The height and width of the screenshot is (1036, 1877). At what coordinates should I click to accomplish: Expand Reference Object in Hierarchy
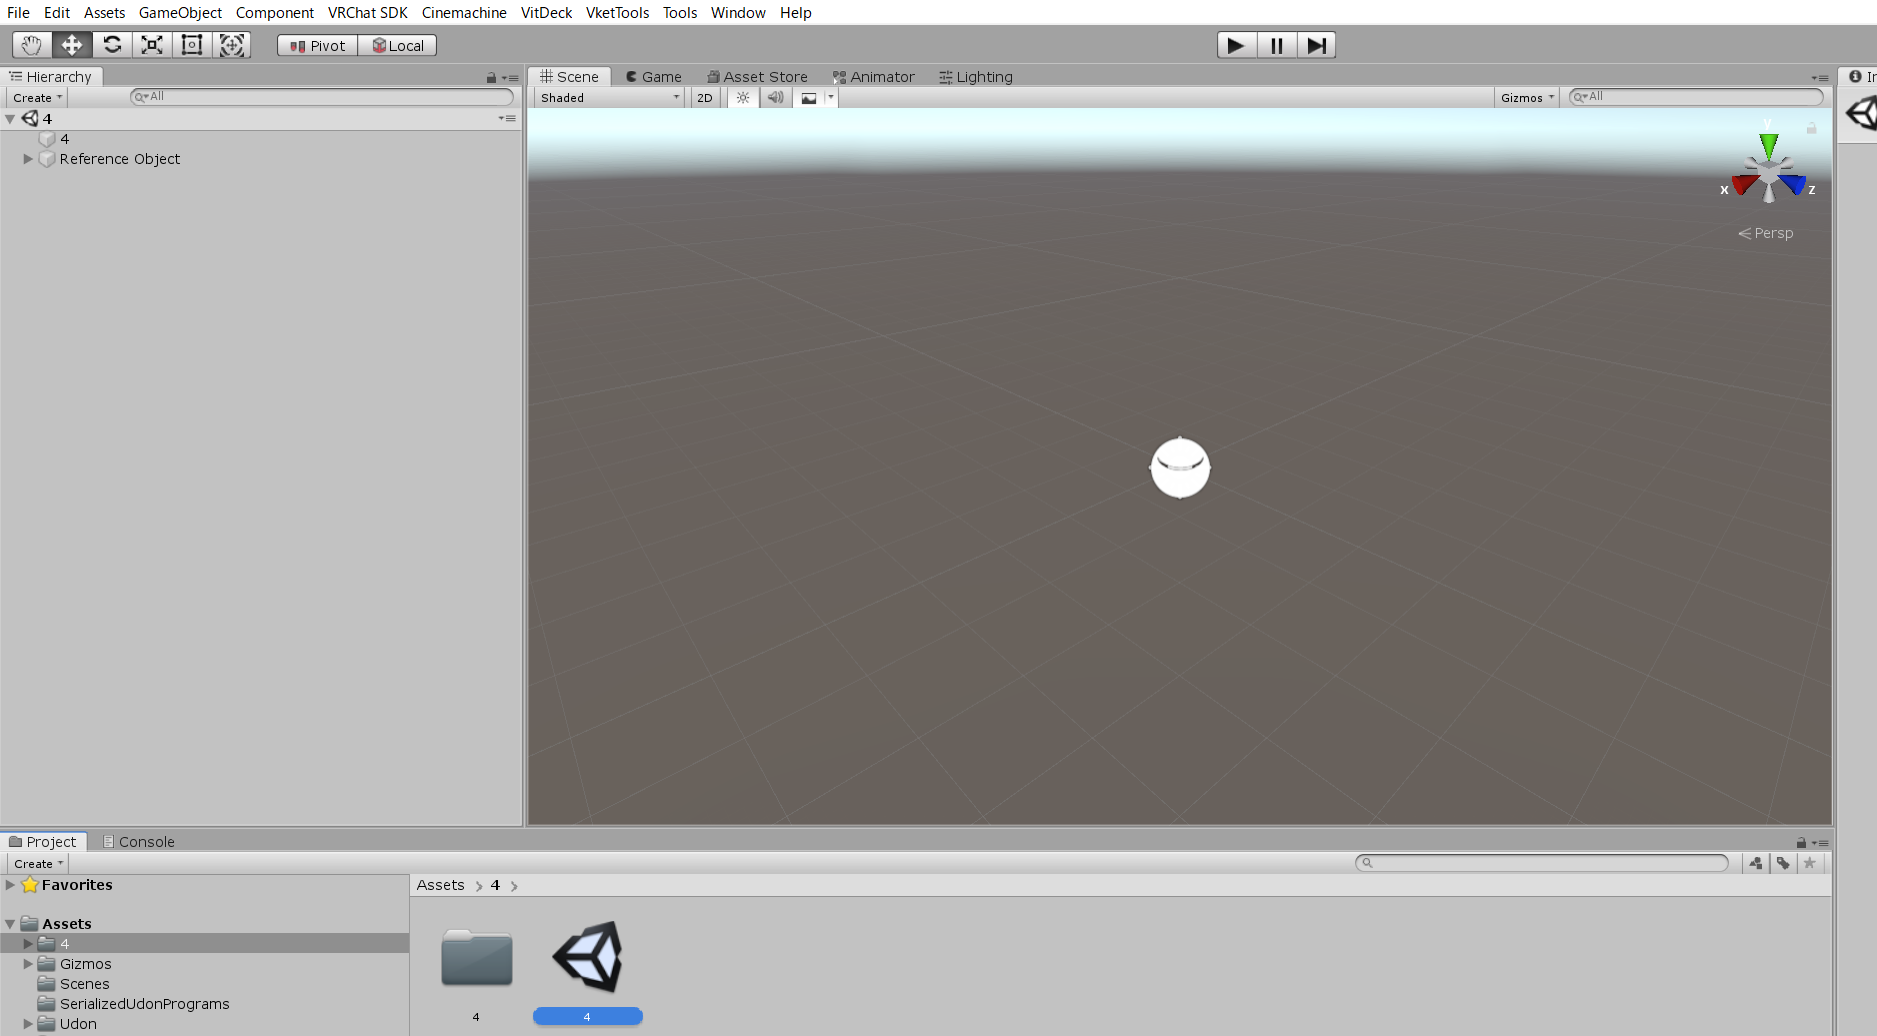(x=28, y=159)
